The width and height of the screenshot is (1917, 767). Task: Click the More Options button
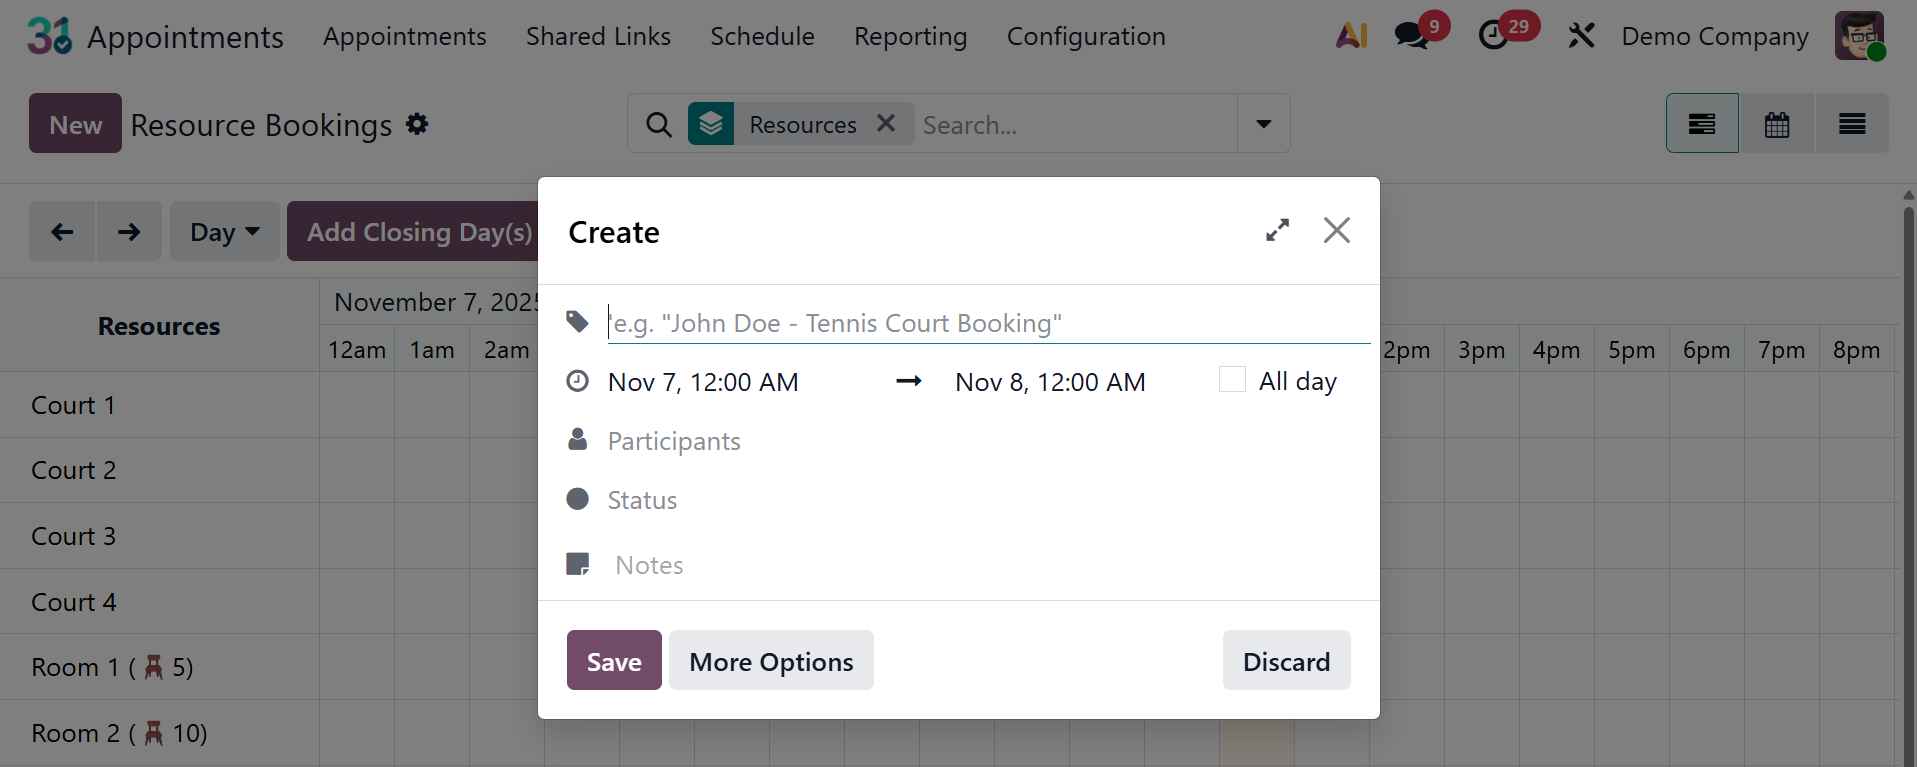coord(771,661)
